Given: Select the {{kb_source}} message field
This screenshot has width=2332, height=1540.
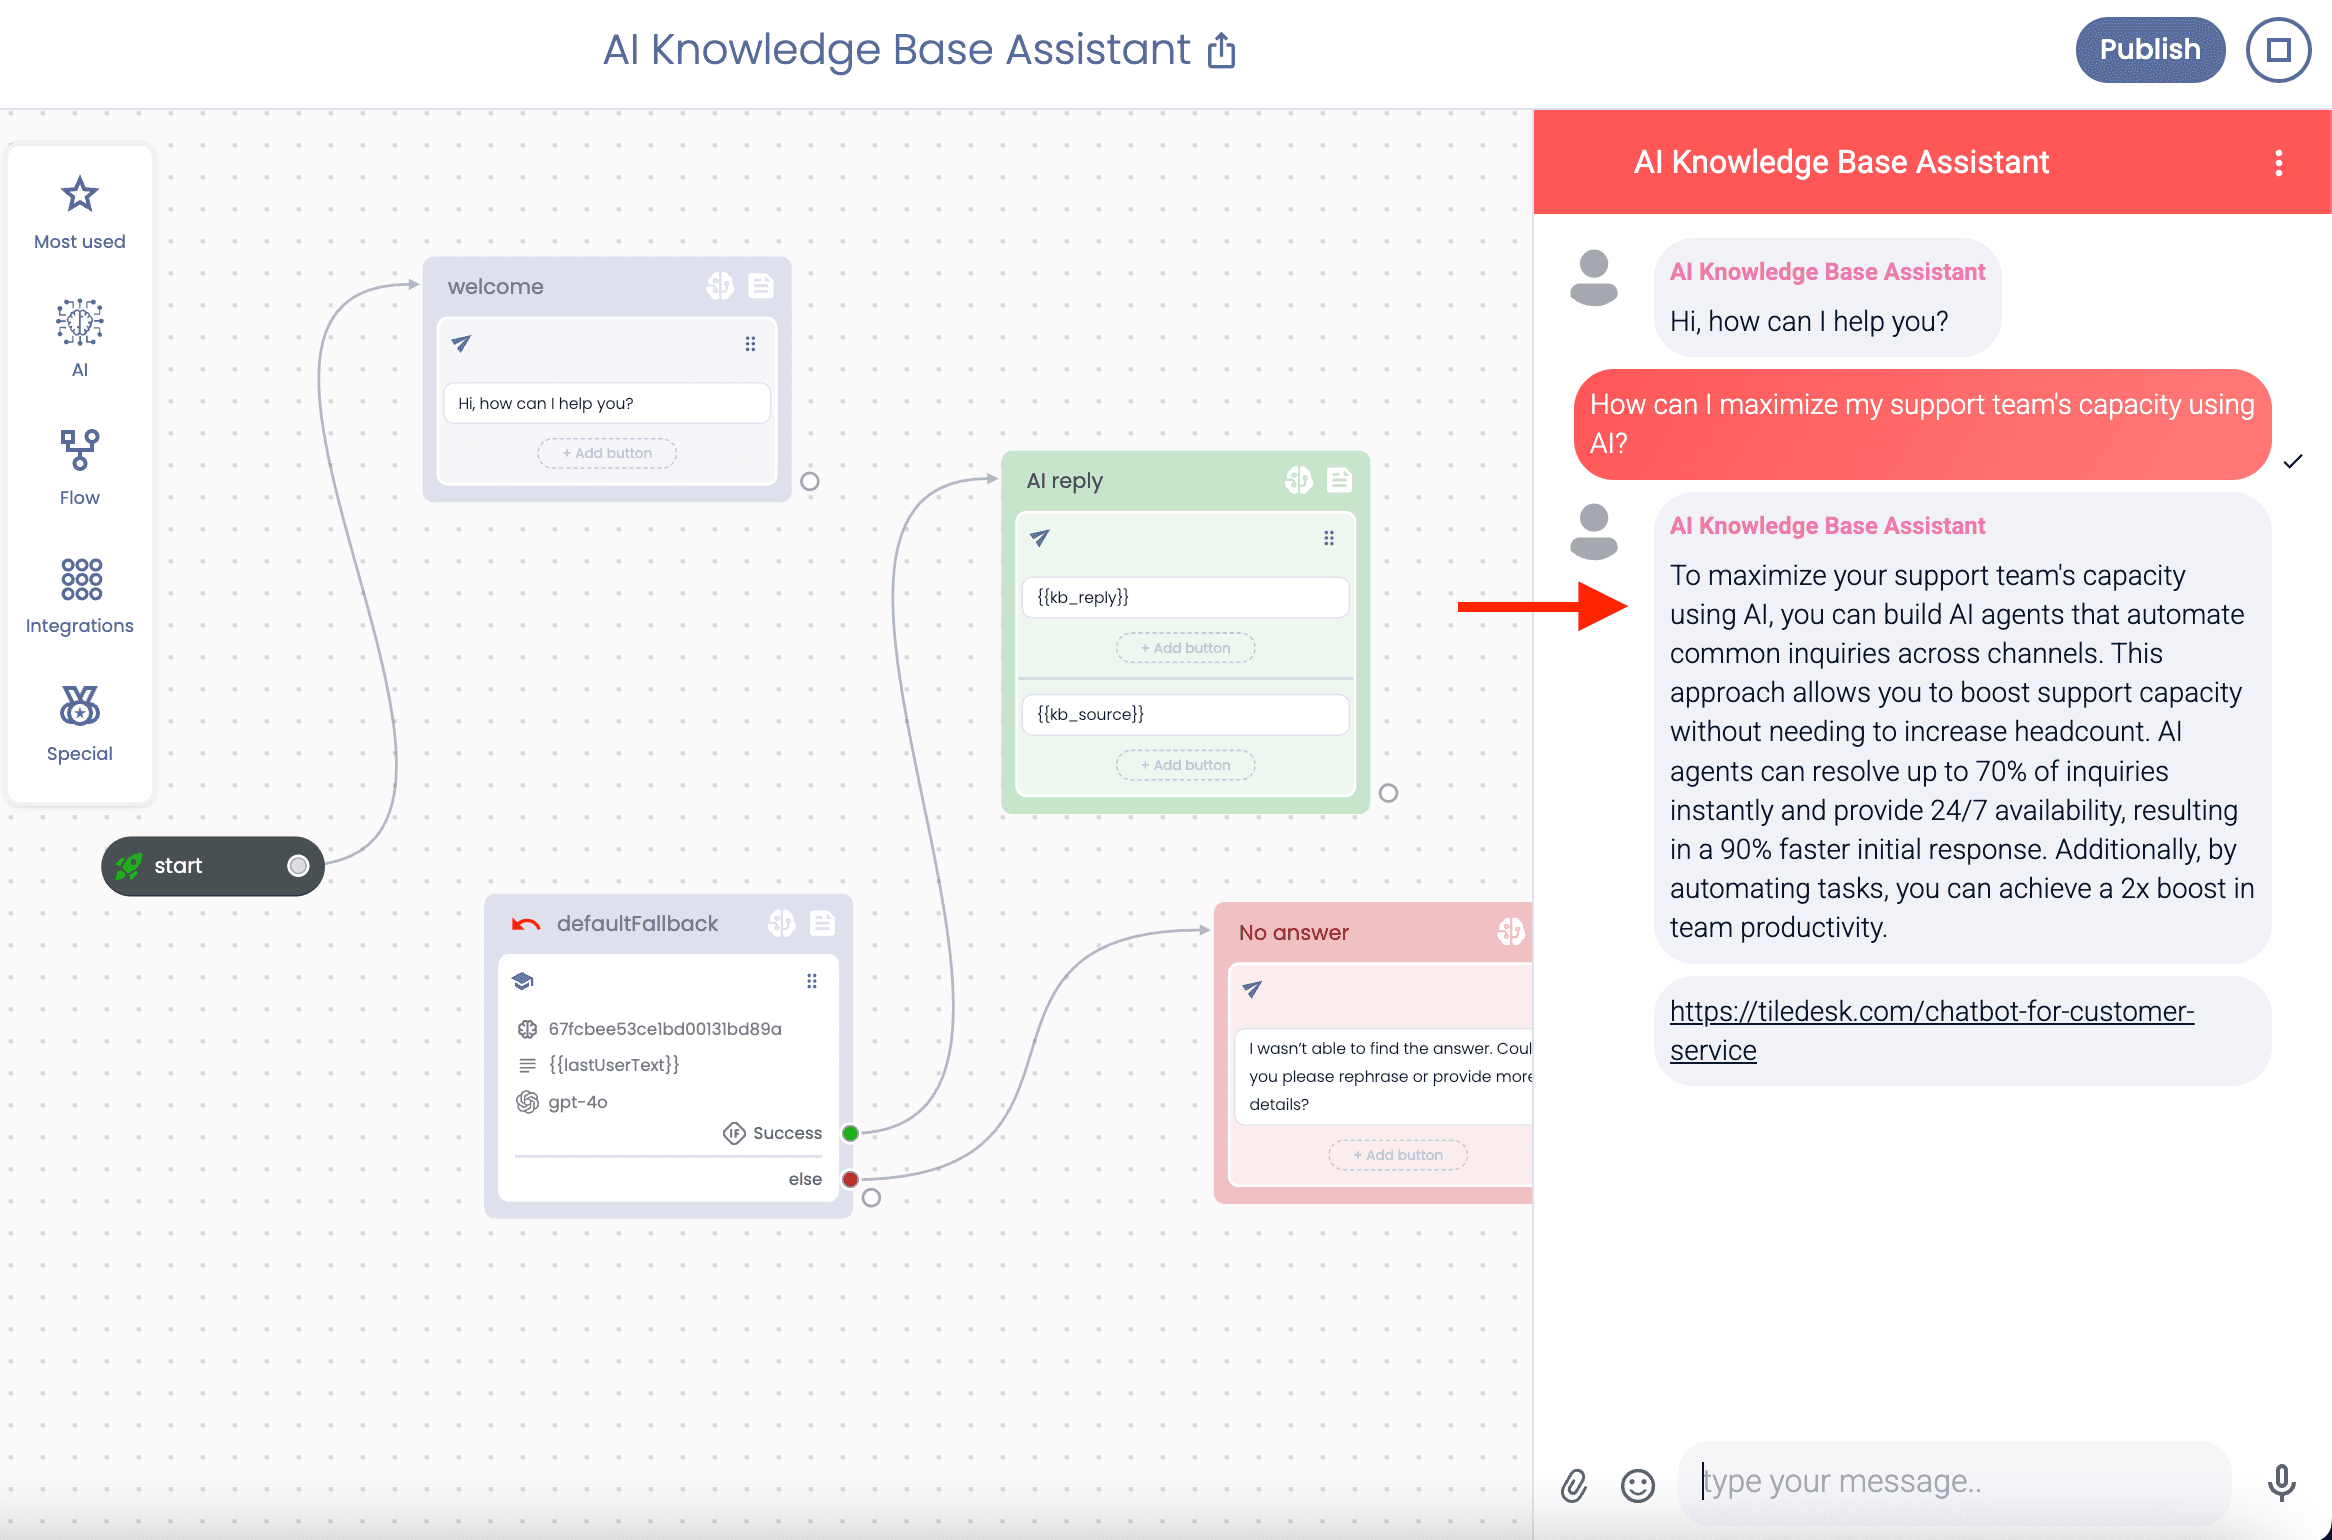Looking at the screenshot, I should [1186, 714].
